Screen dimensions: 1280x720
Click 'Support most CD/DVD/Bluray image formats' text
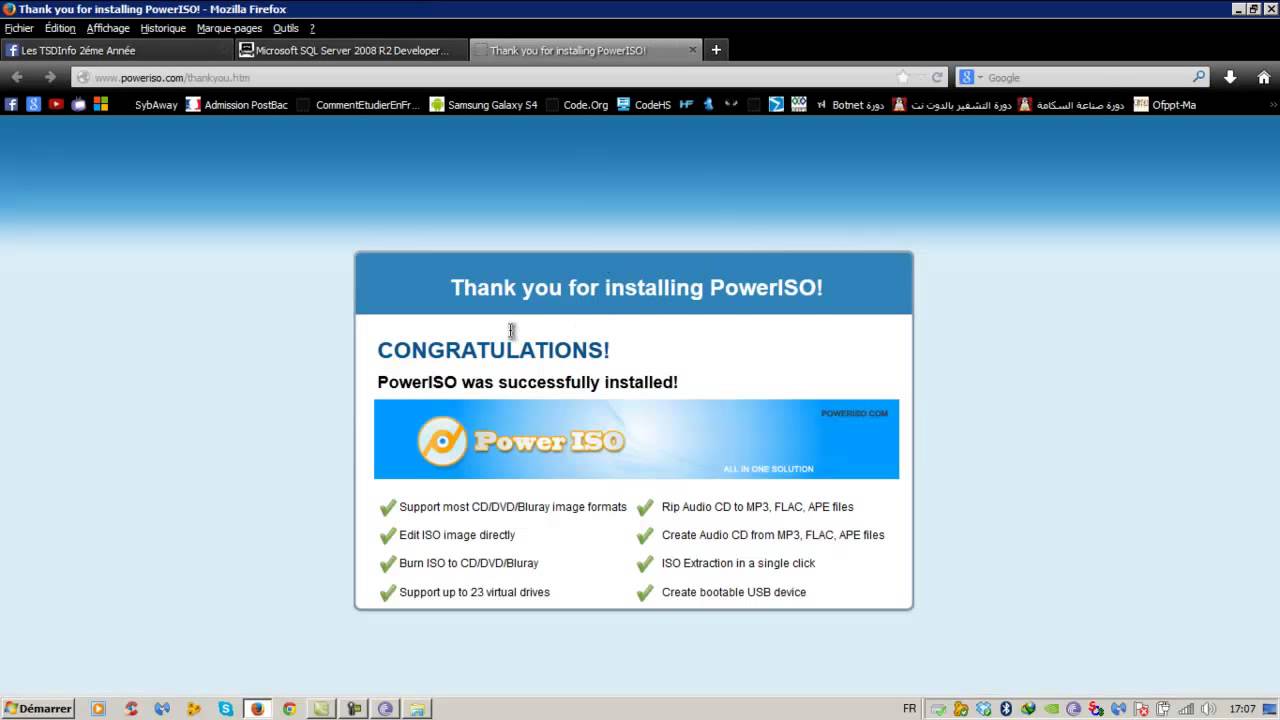coord(513,507)
